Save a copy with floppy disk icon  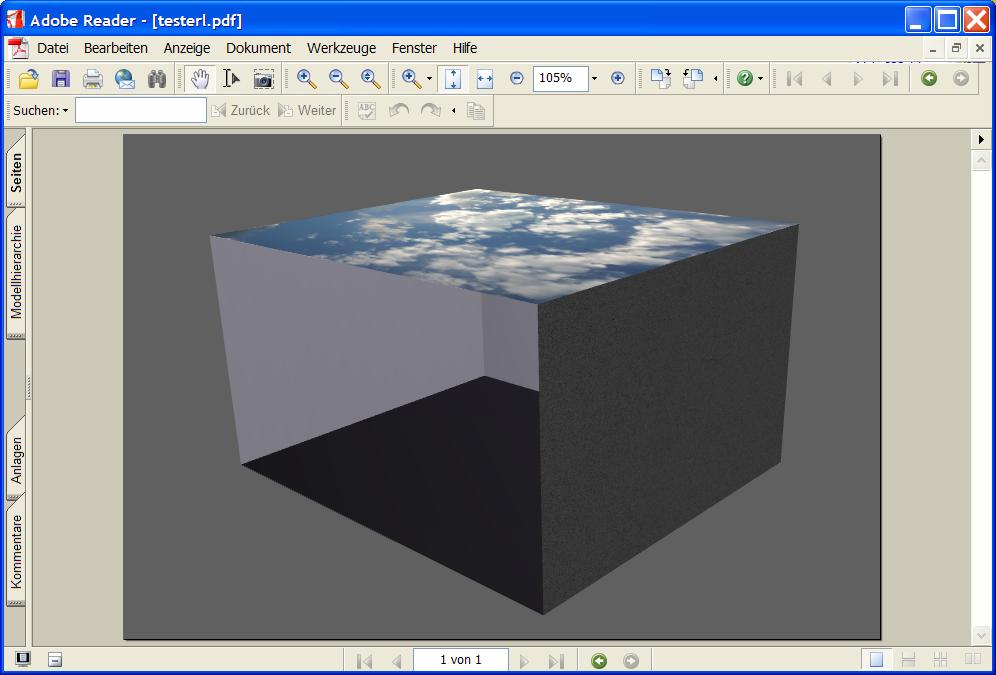[61, 79]
